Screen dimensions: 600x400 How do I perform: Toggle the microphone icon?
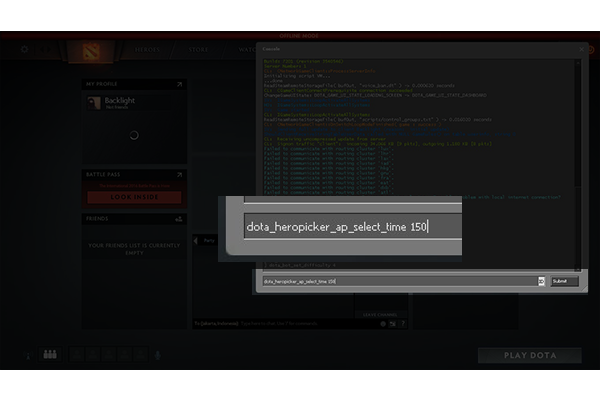coord(158,356)
